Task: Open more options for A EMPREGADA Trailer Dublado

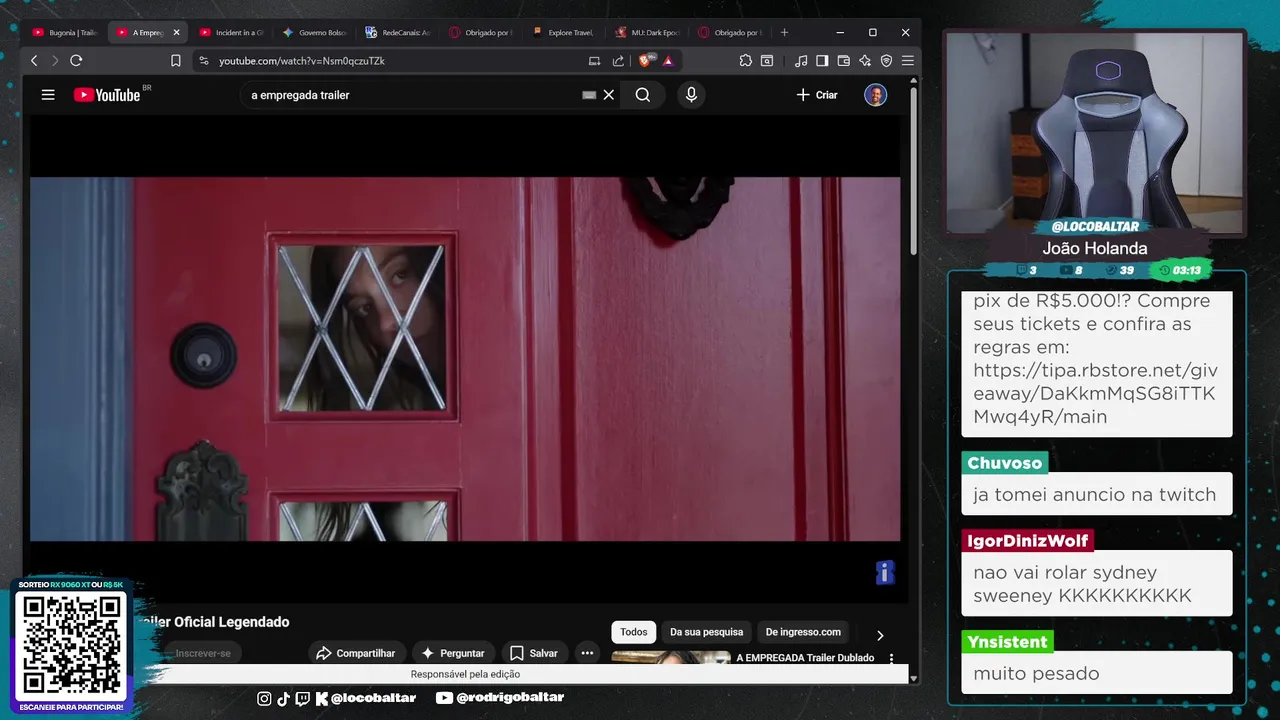Action: [891, 659]
